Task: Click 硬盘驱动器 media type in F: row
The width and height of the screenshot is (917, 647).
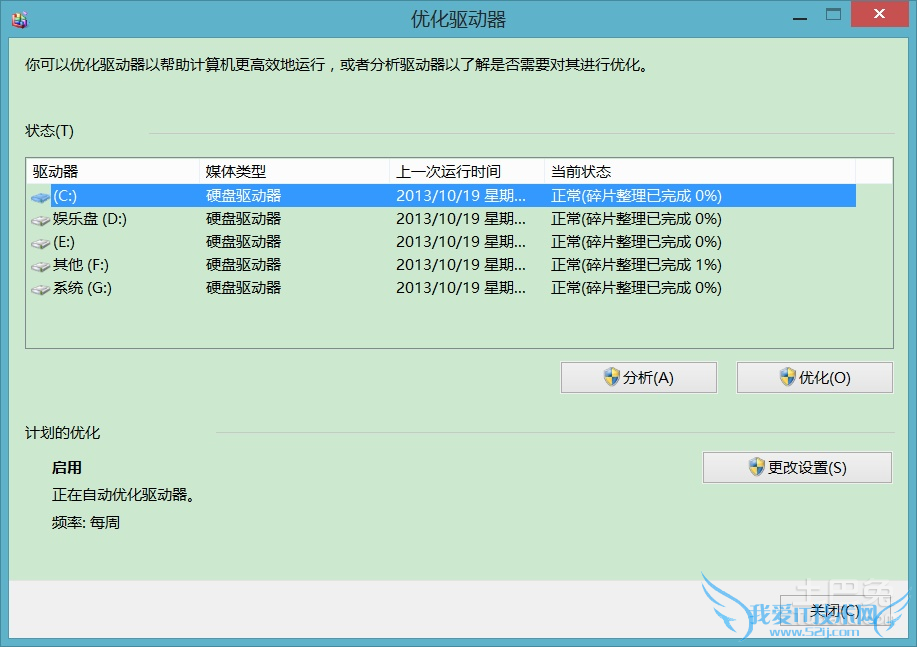Action: tap(243, 265)
